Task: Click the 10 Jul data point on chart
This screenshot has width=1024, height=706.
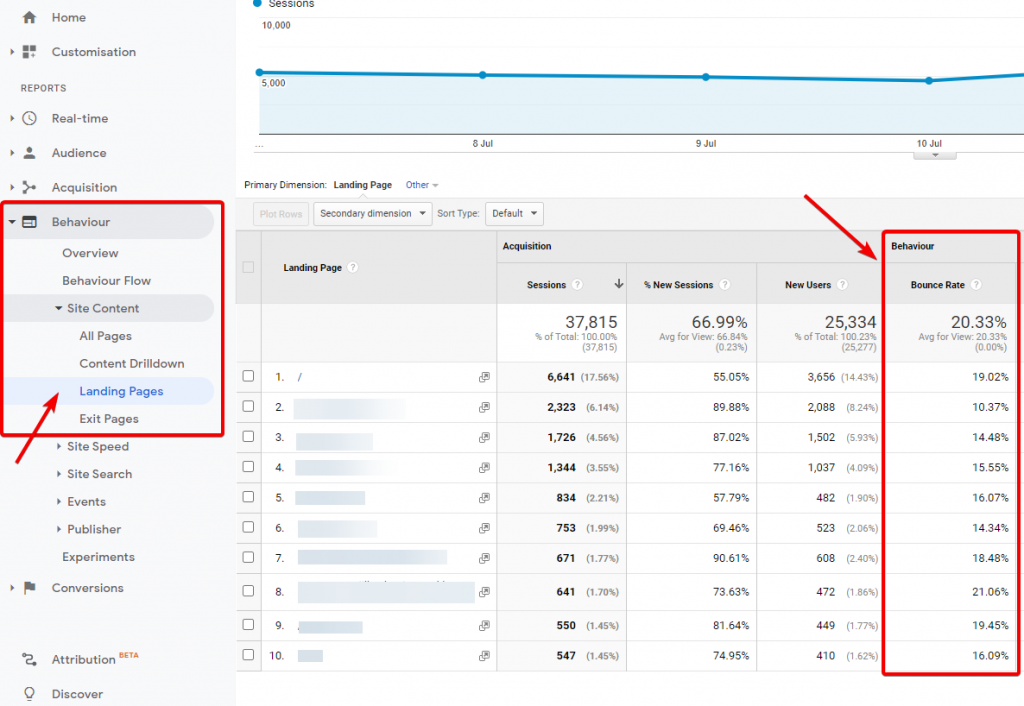Action: point(929,81)
